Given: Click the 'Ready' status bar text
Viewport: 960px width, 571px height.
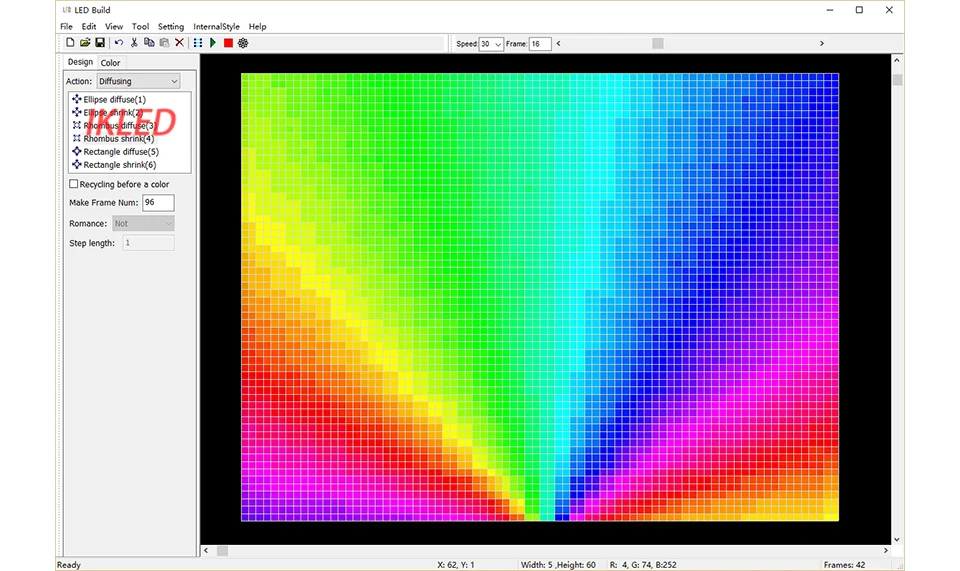Looking at the screenshot, I should pyautogui.click(x=69, y=565).
